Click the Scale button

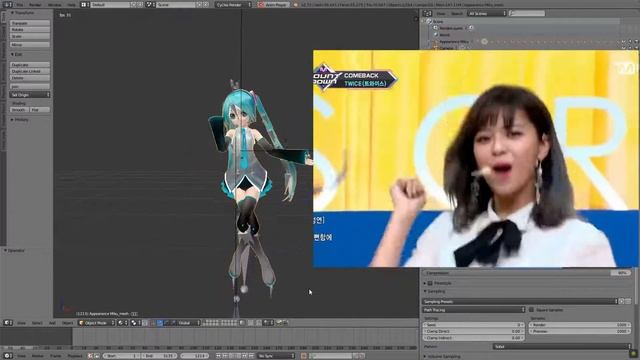point(30,36)
